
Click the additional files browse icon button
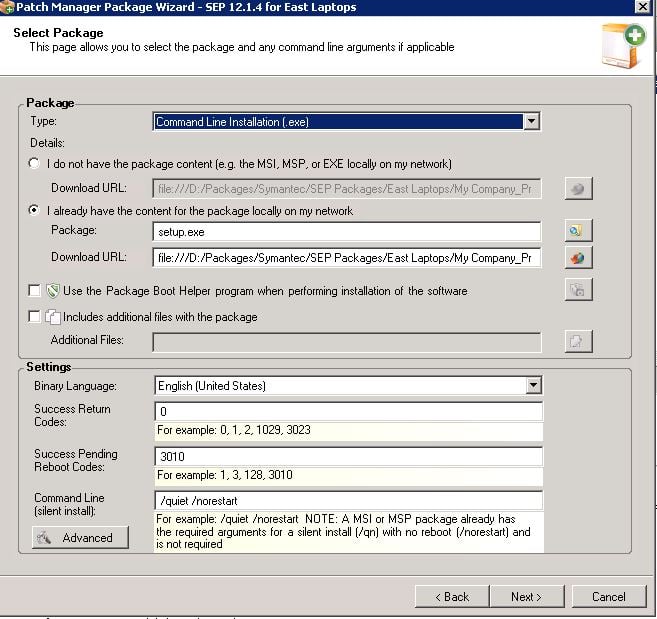[578, 341]
